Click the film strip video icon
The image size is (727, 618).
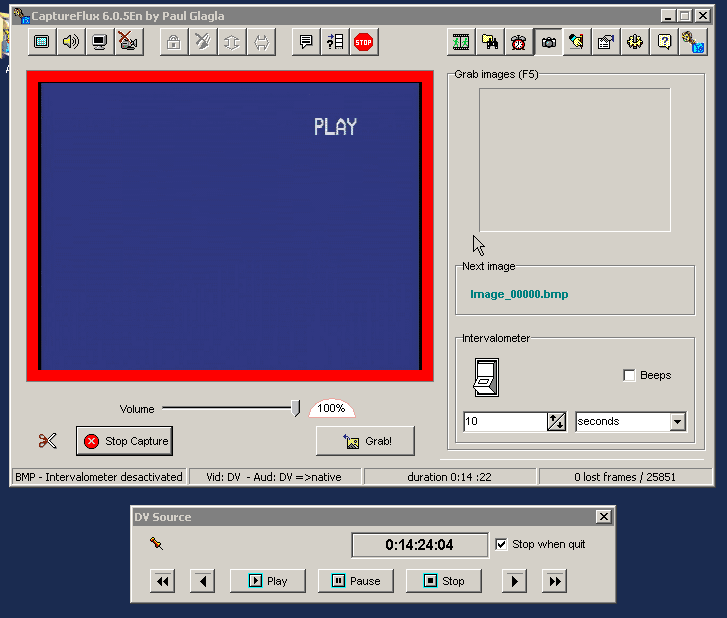tap(461, 42)
